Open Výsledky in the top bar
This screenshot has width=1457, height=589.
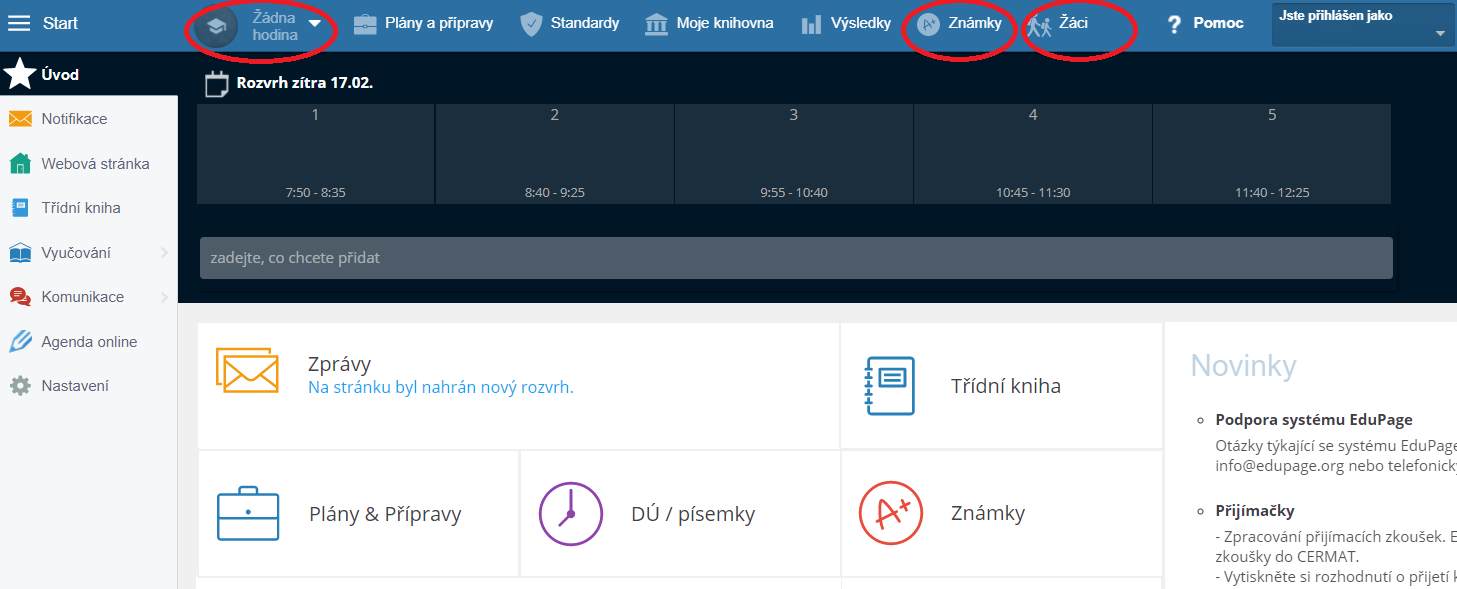click(861, 23)
